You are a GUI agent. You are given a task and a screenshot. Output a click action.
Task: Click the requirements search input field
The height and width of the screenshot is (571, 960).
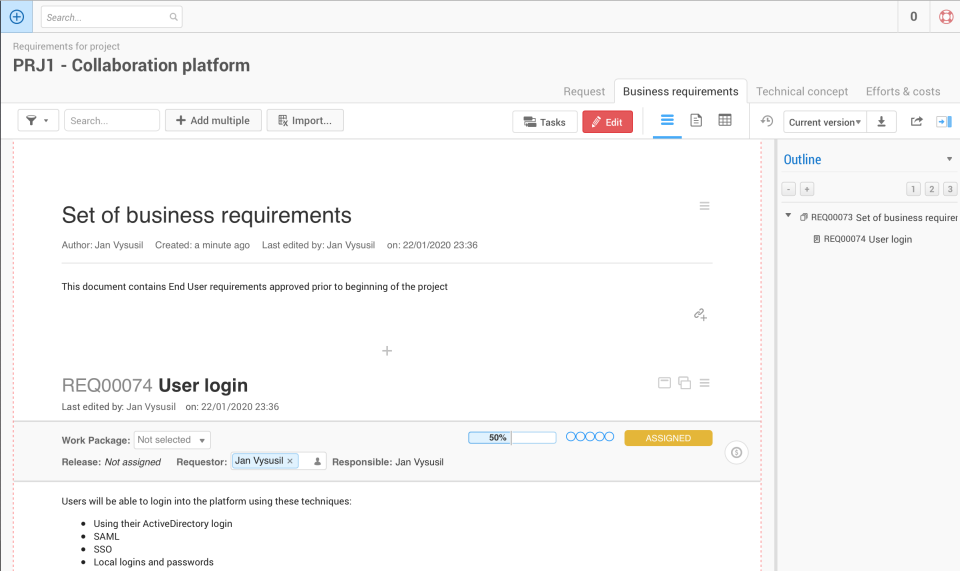pyautogui.click(x=111, y=121)
